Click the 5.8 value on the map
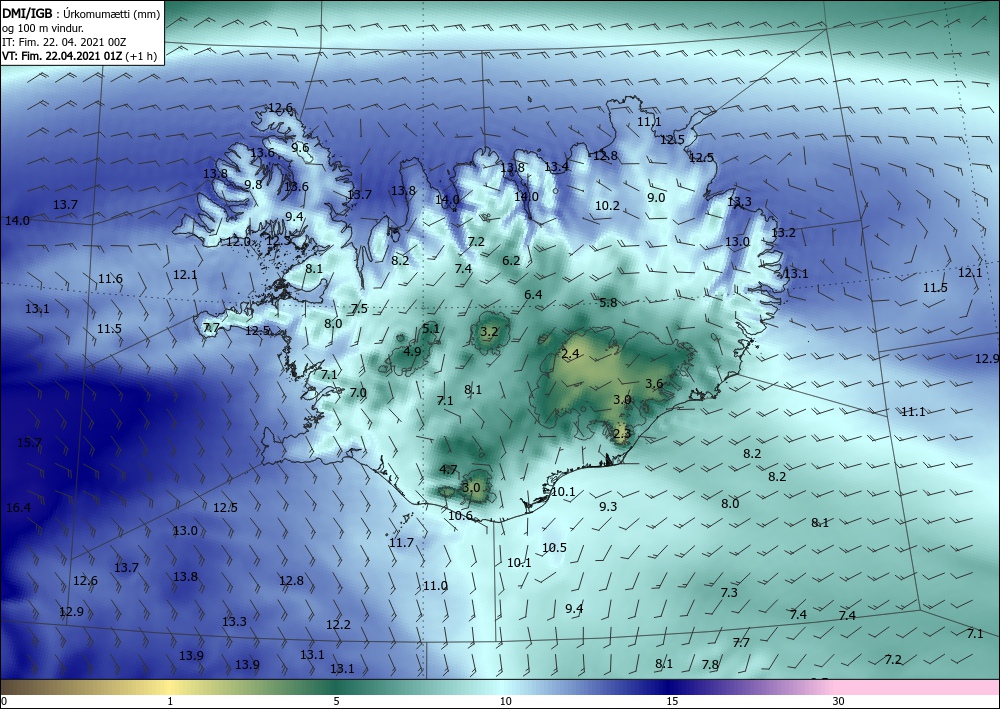 [x=608, y=302]
